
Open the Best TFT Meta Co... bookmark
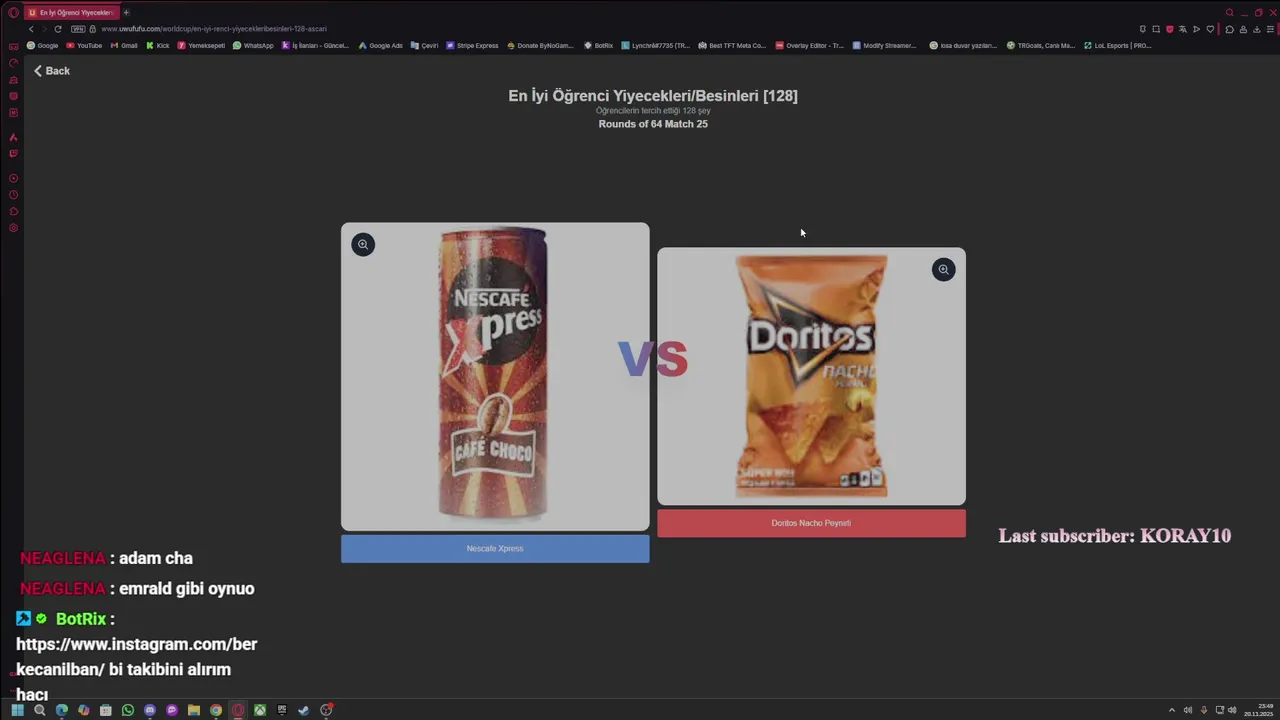tap(732, 46)
